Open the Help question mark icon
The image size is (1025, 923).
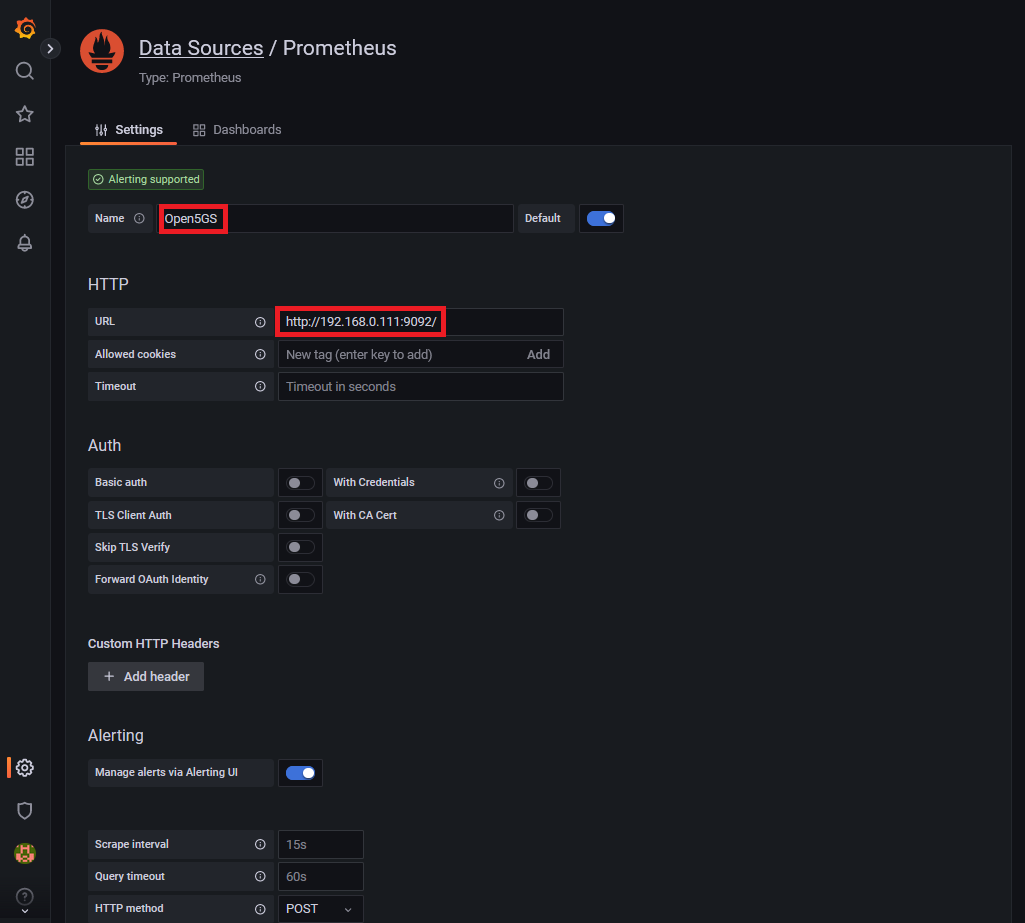[x=25, y=897]
